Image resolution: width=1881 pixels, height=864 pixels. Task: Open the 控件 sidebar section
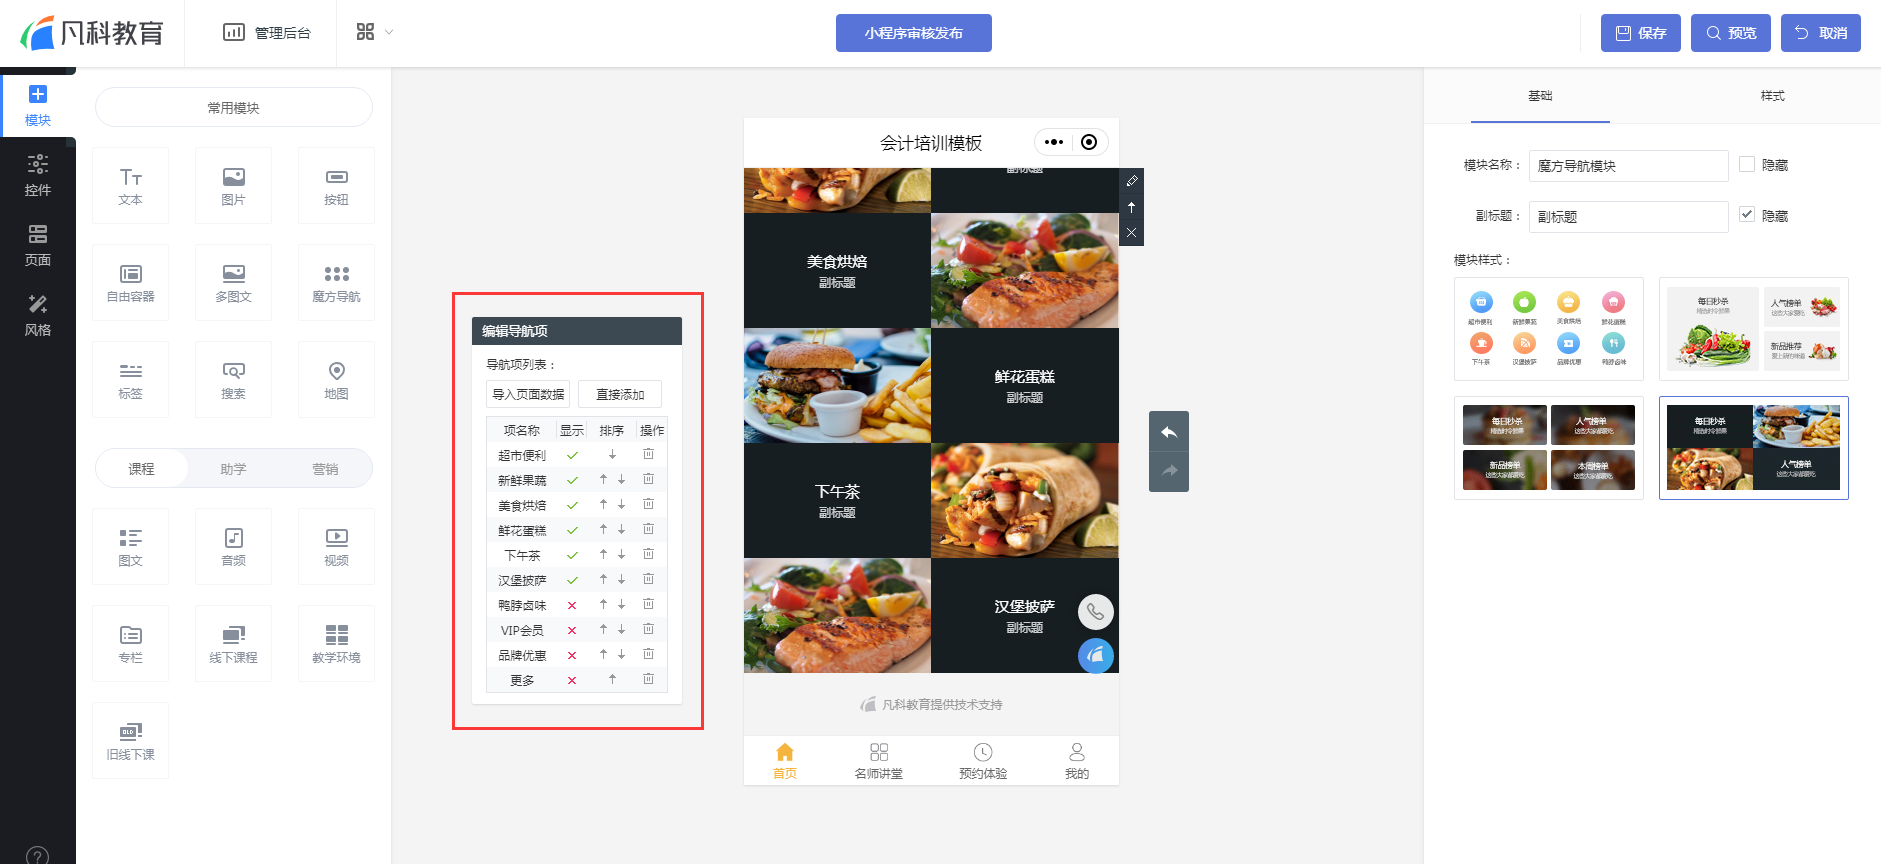[38, 176]
